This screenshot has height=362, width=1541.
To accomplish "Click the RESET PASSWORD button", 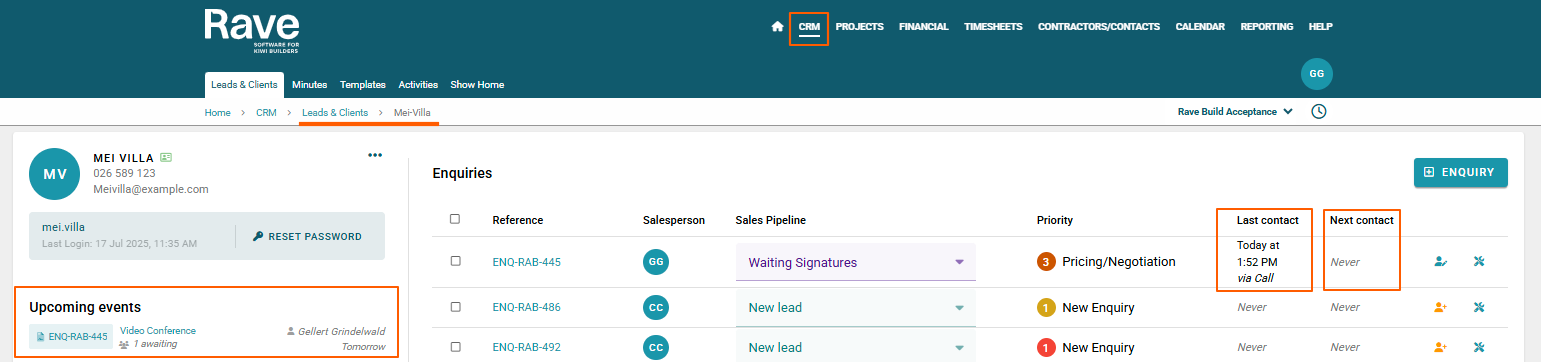I will click(x=308, y=237).
